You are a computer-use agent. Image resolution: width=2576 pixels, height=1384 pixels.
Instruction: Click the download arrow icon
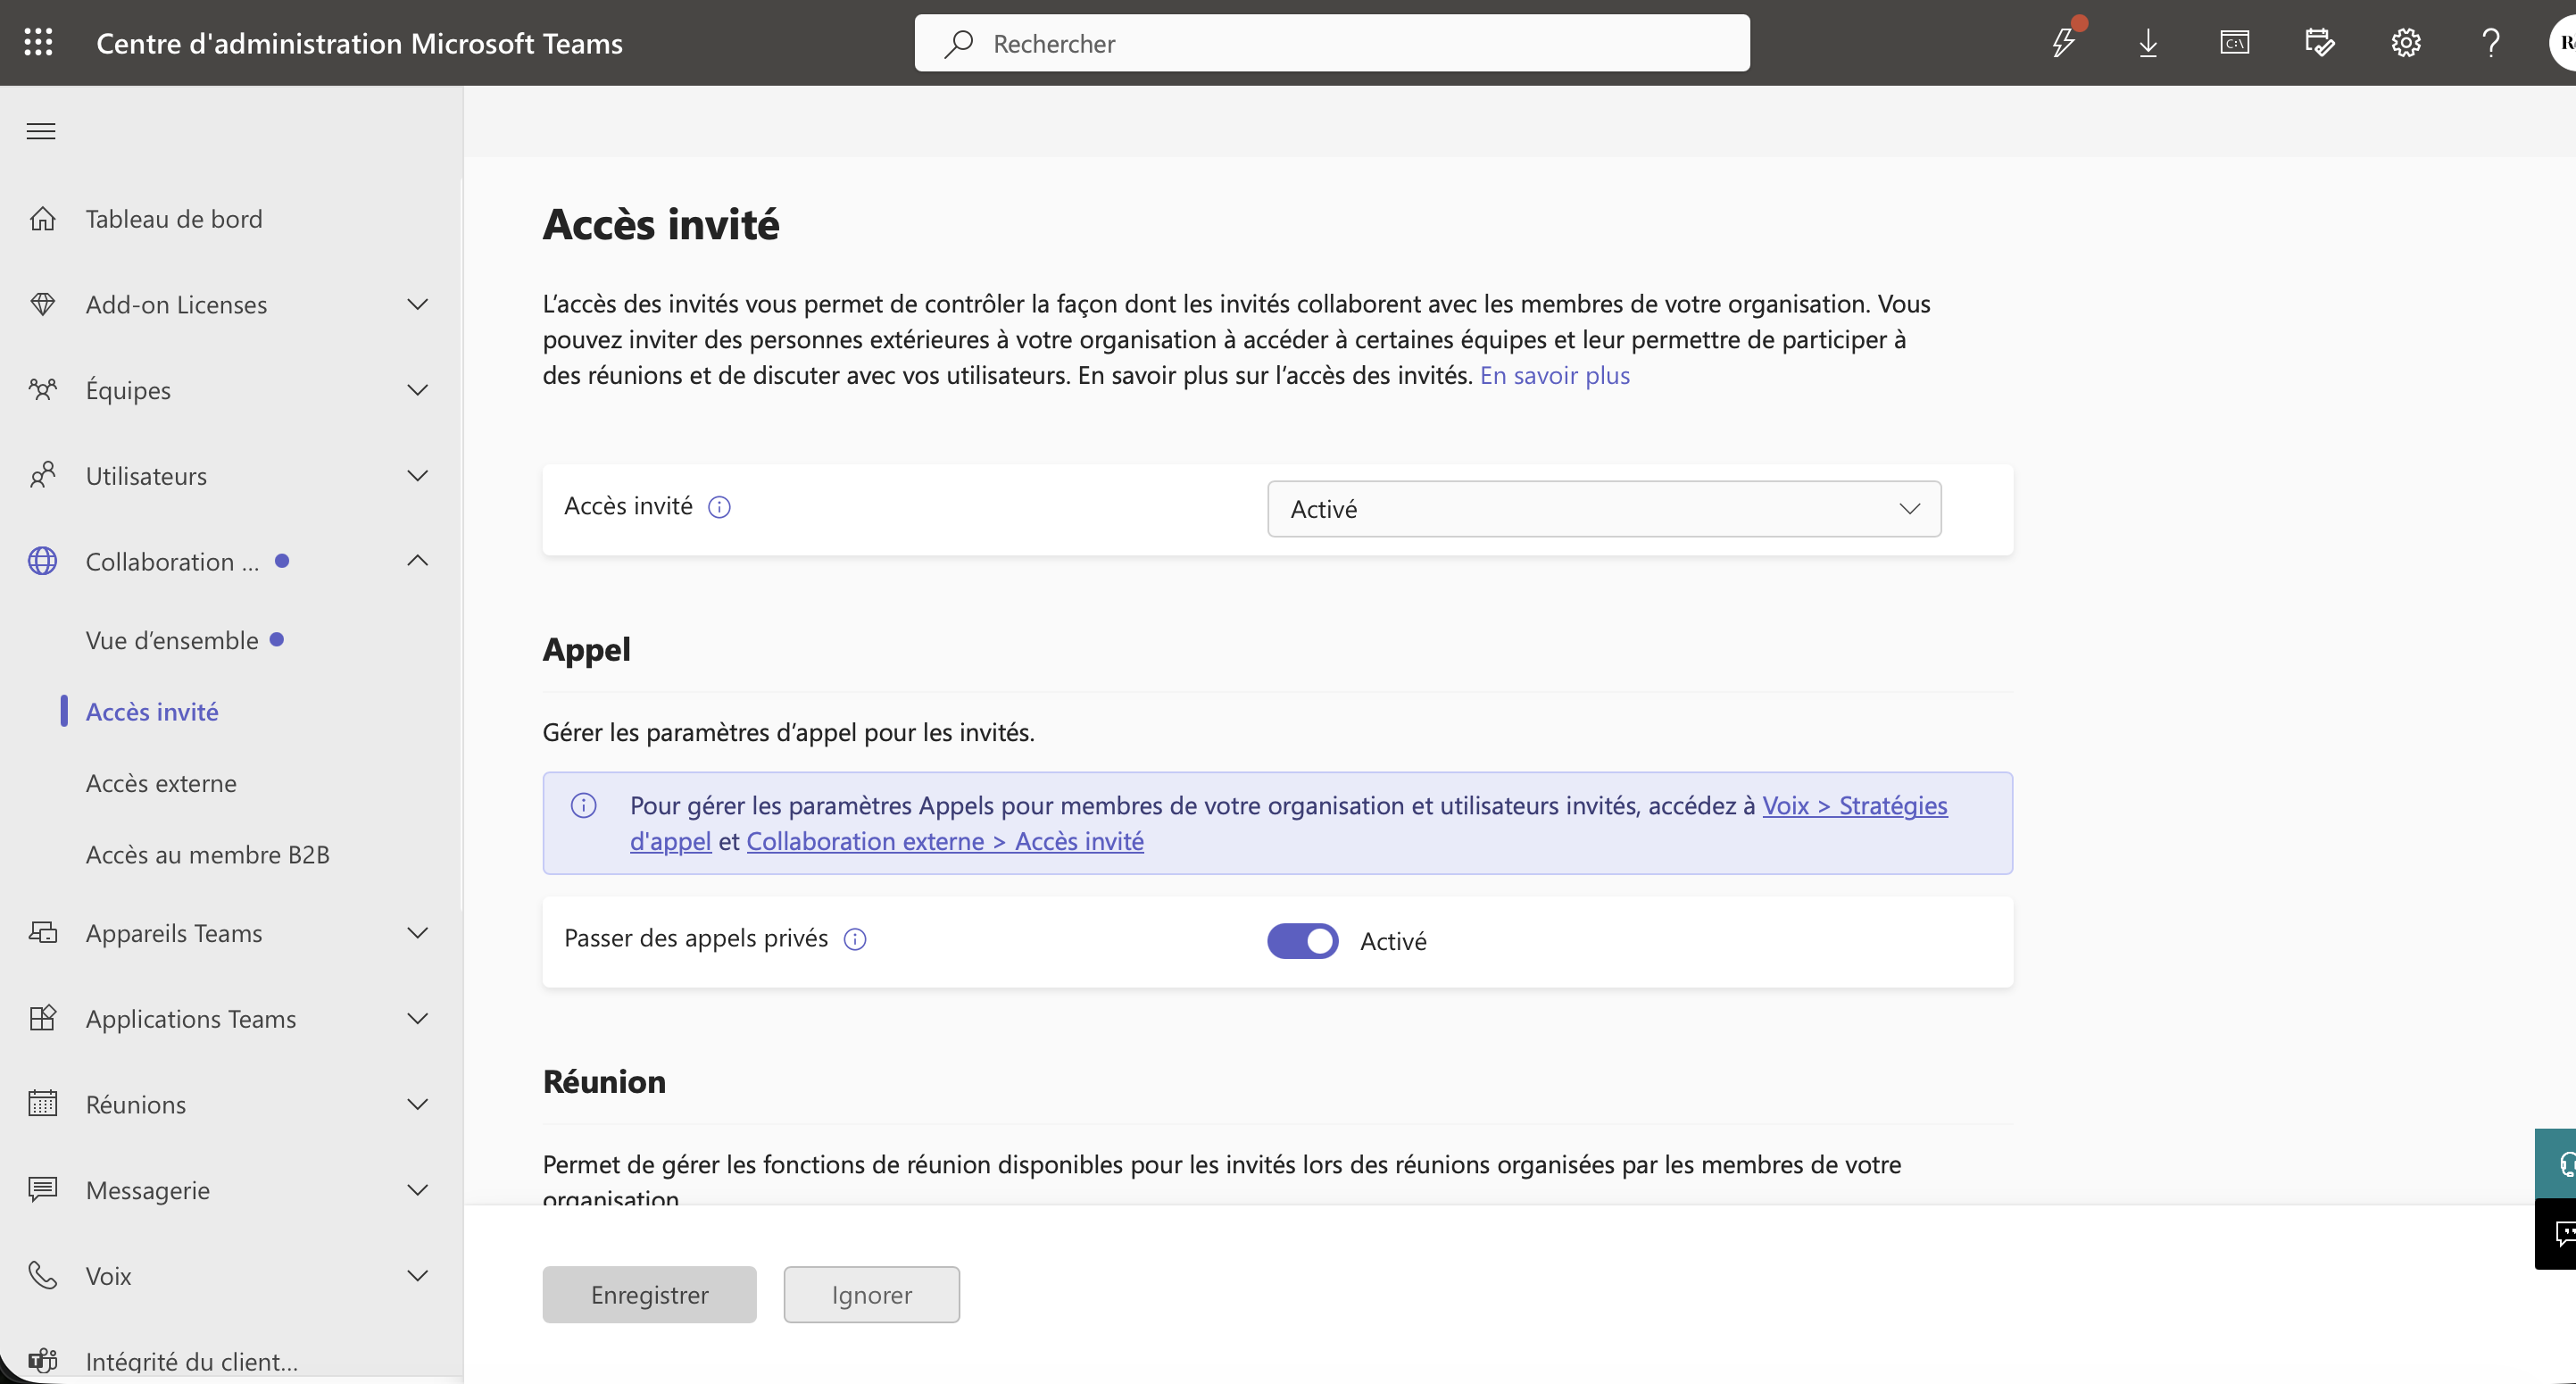point(2148,43)
